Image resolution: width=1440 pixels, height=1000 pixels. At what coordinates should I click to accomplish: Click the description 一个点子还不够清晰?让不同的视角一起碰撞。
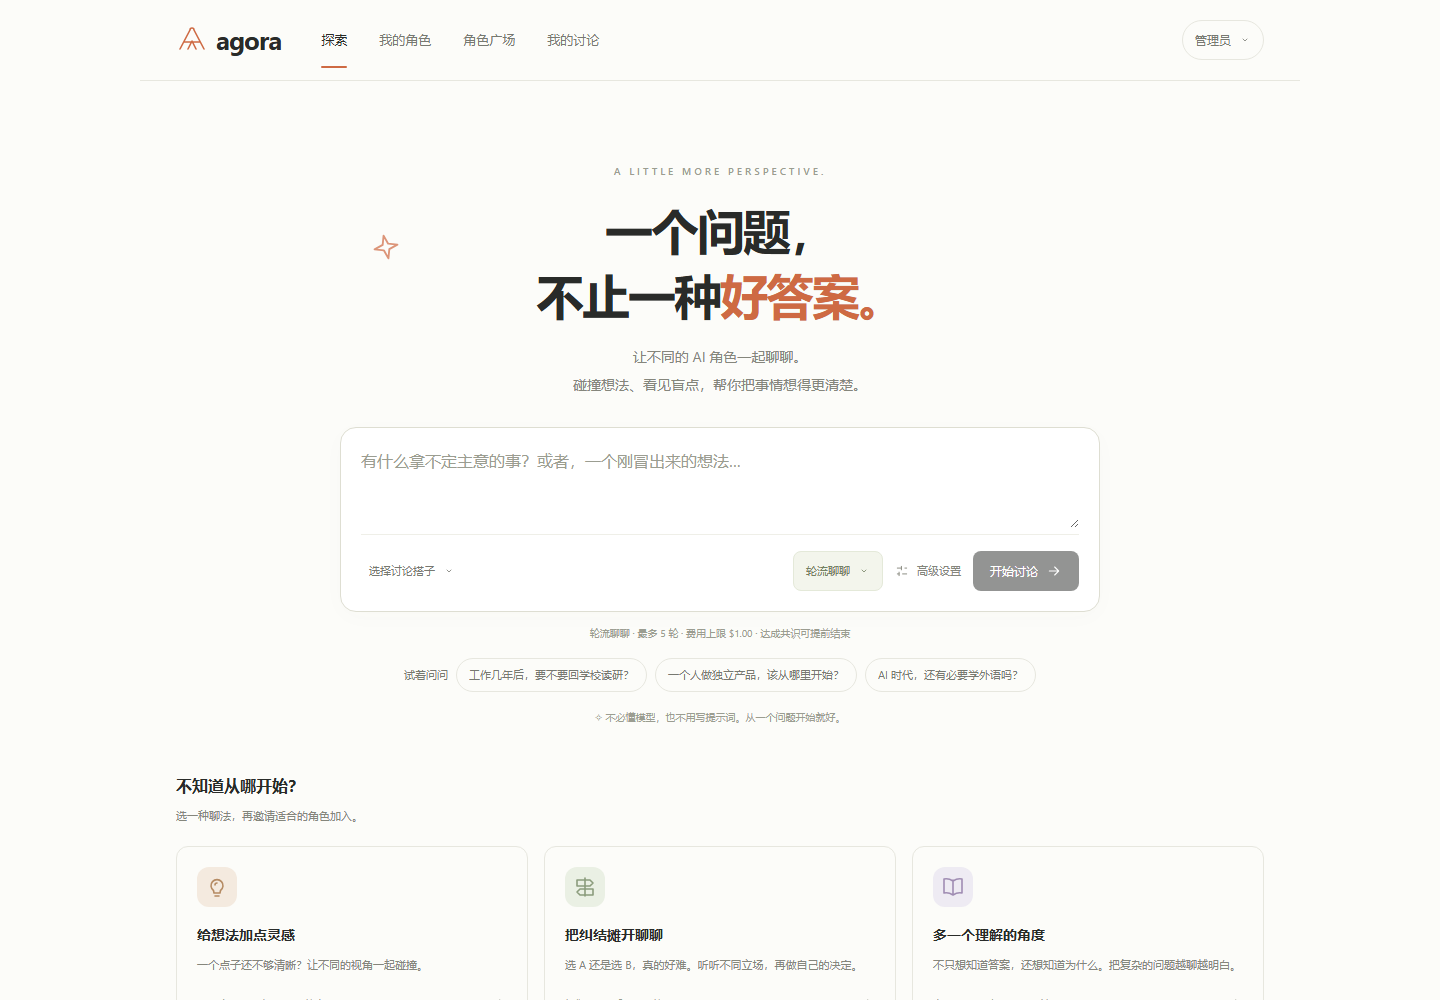[312, 965]
